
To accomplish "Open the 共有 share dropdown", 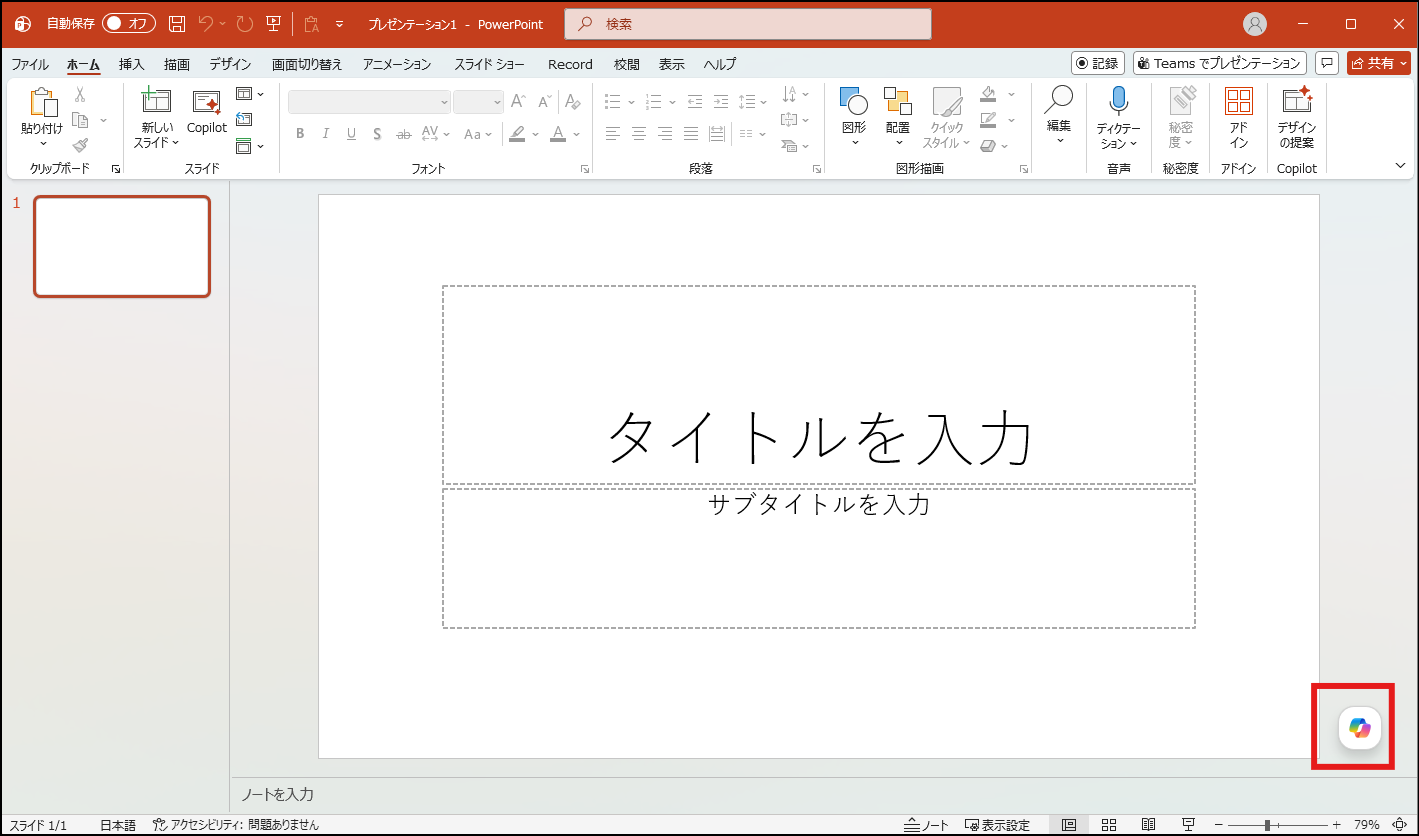I will tap(1378, 63).
